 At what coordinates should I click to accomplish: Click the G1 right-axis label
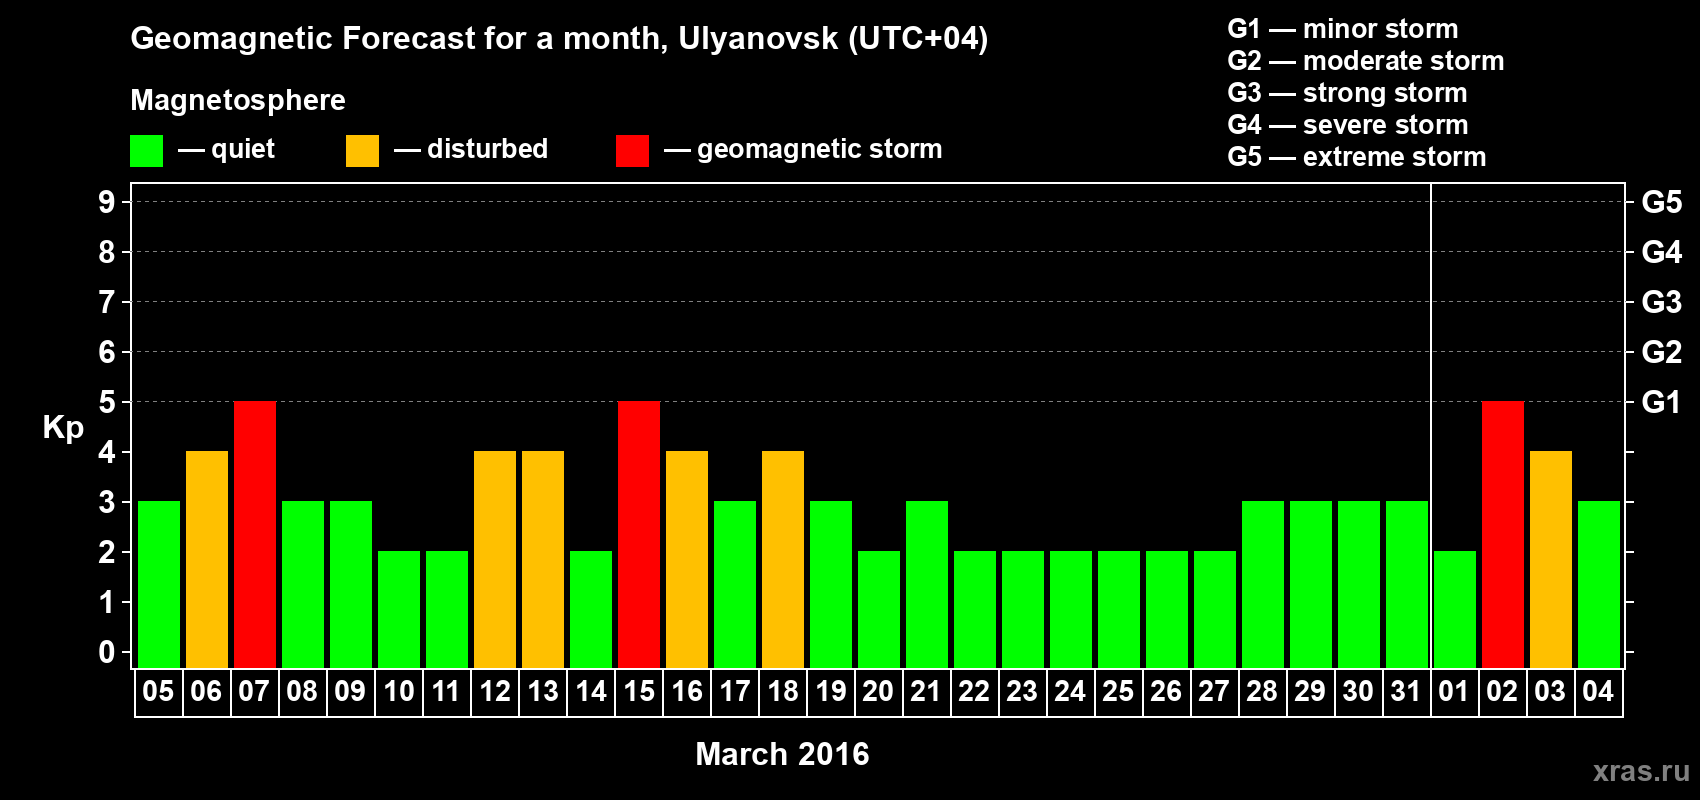coord(1662,402)
